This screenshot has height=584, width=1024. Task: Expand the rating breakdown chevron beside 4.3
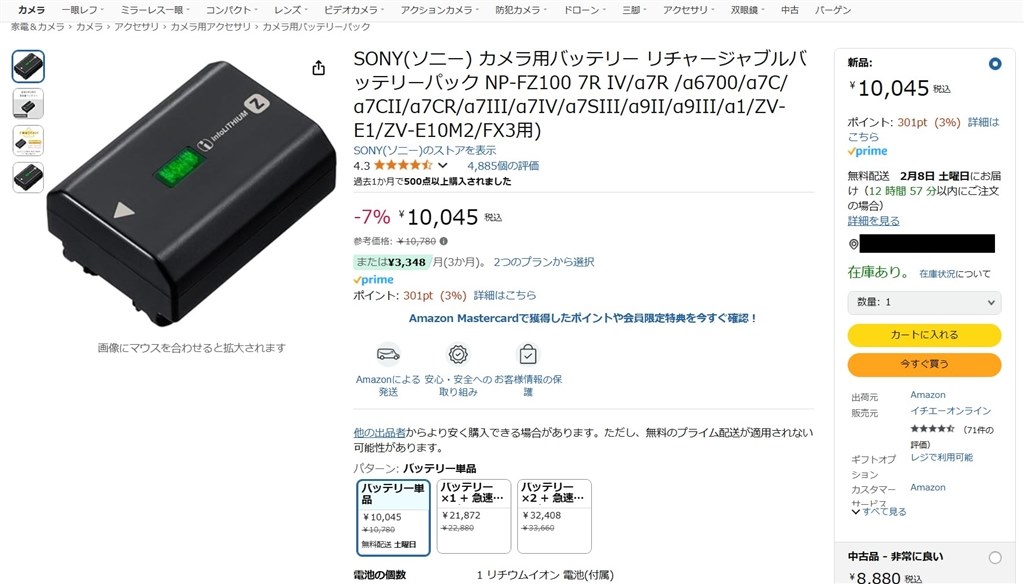pyautogui.click(x=443, y=165)
